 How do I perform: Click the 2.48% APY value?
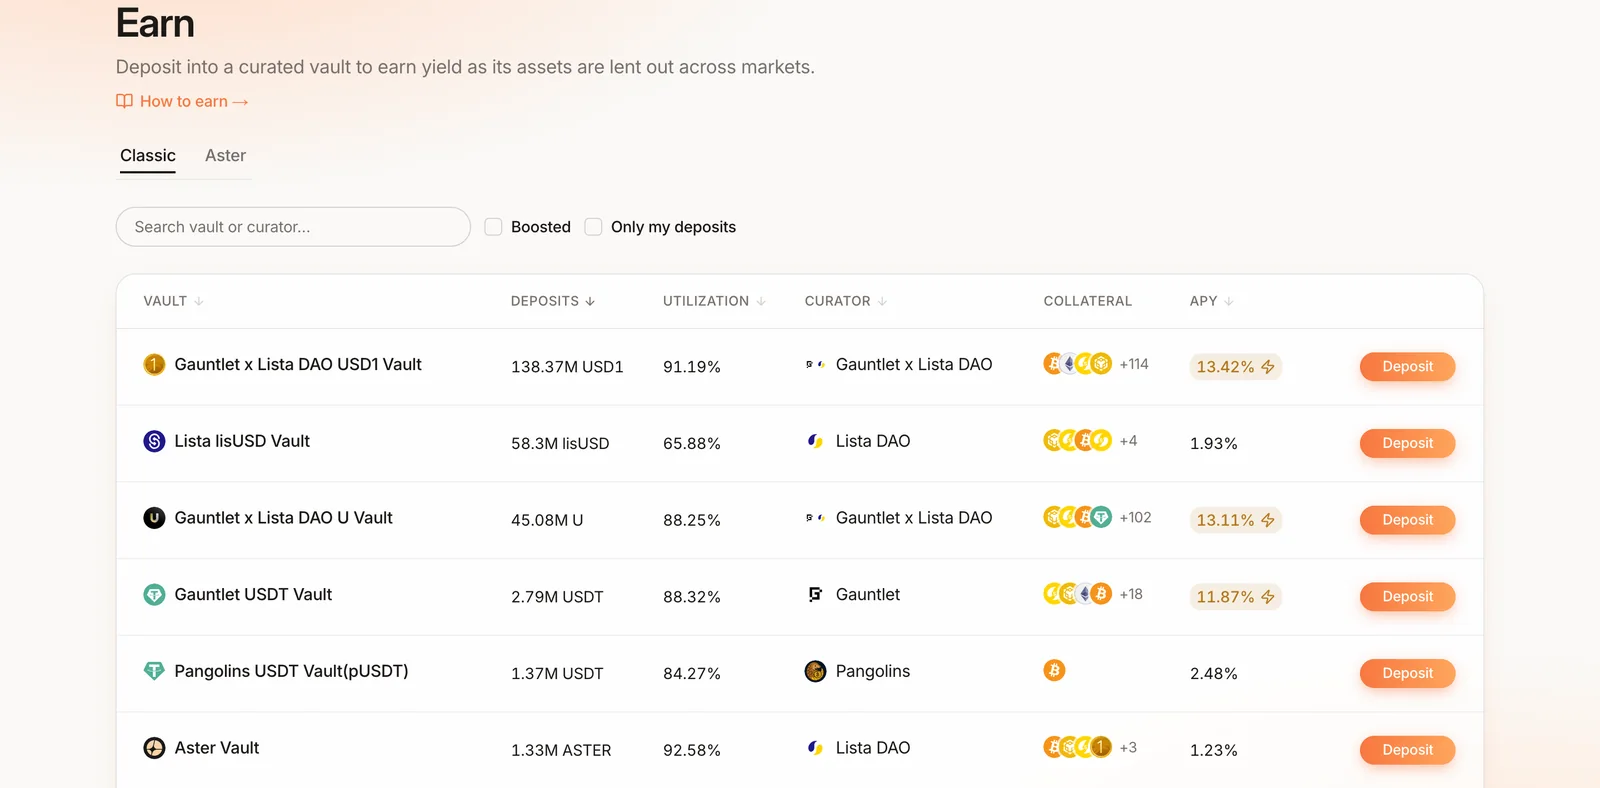point(1214,673)
